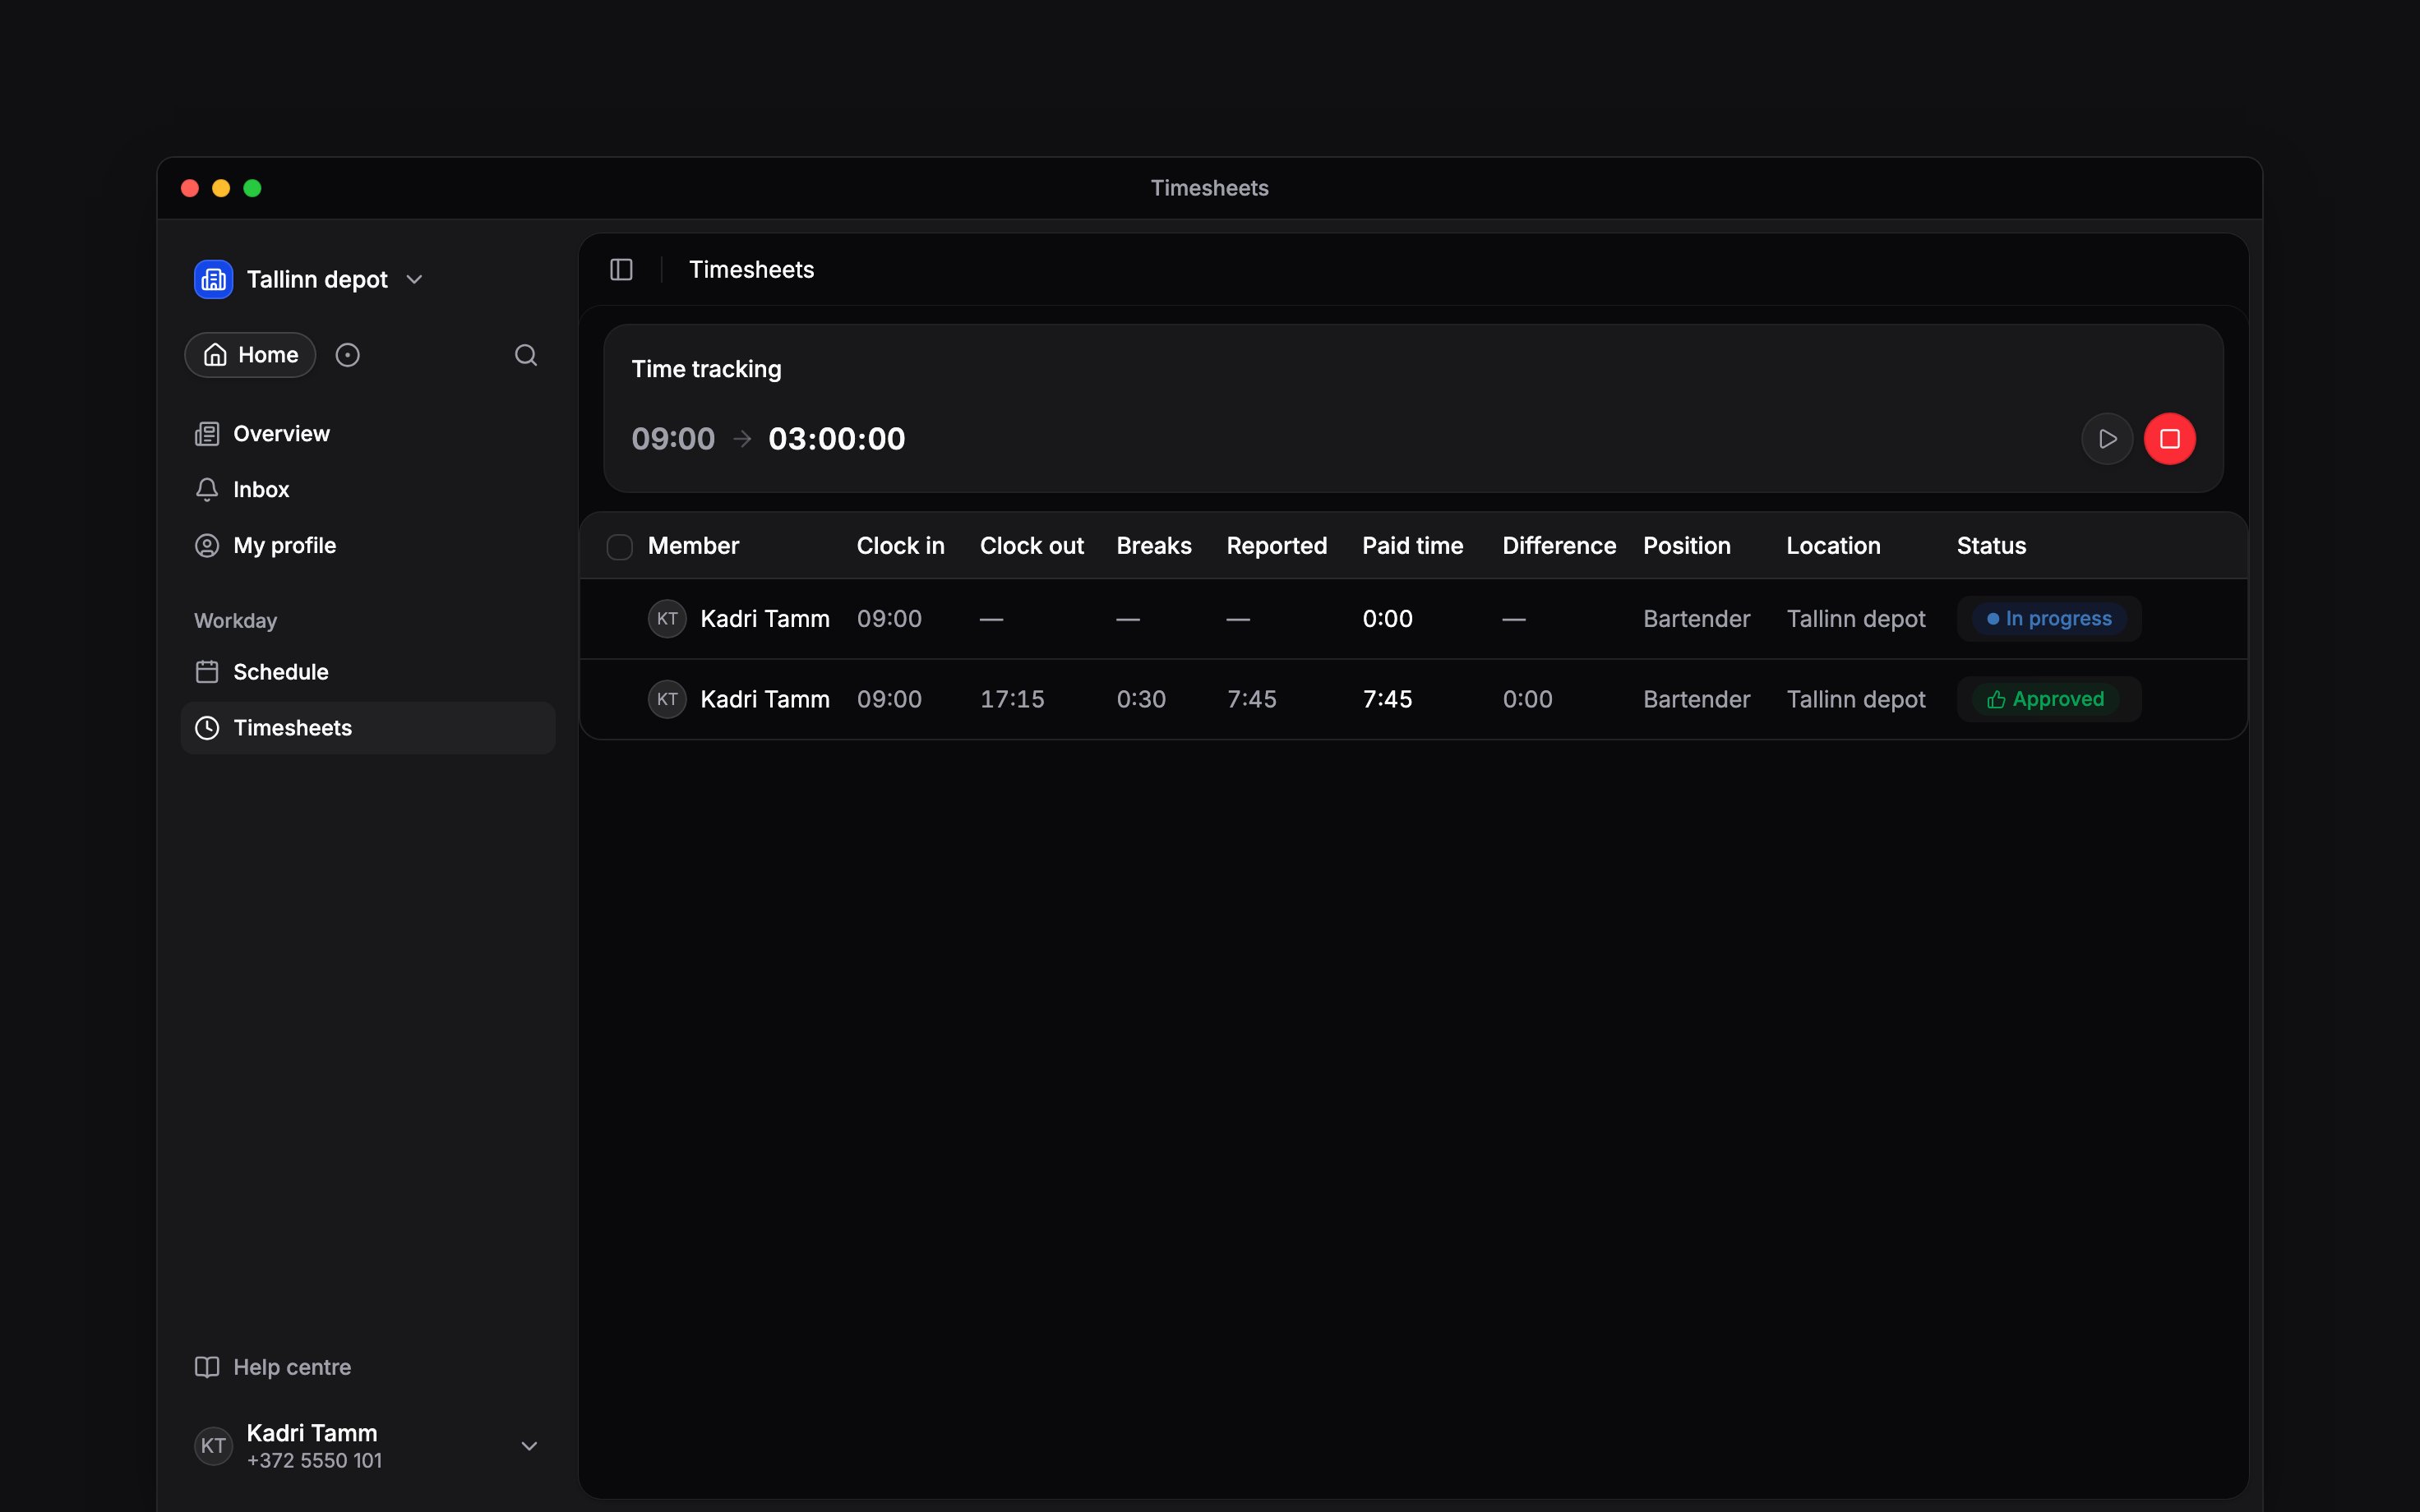Click the Paid time column header
The image size is (2420, 1512).
1412,546
